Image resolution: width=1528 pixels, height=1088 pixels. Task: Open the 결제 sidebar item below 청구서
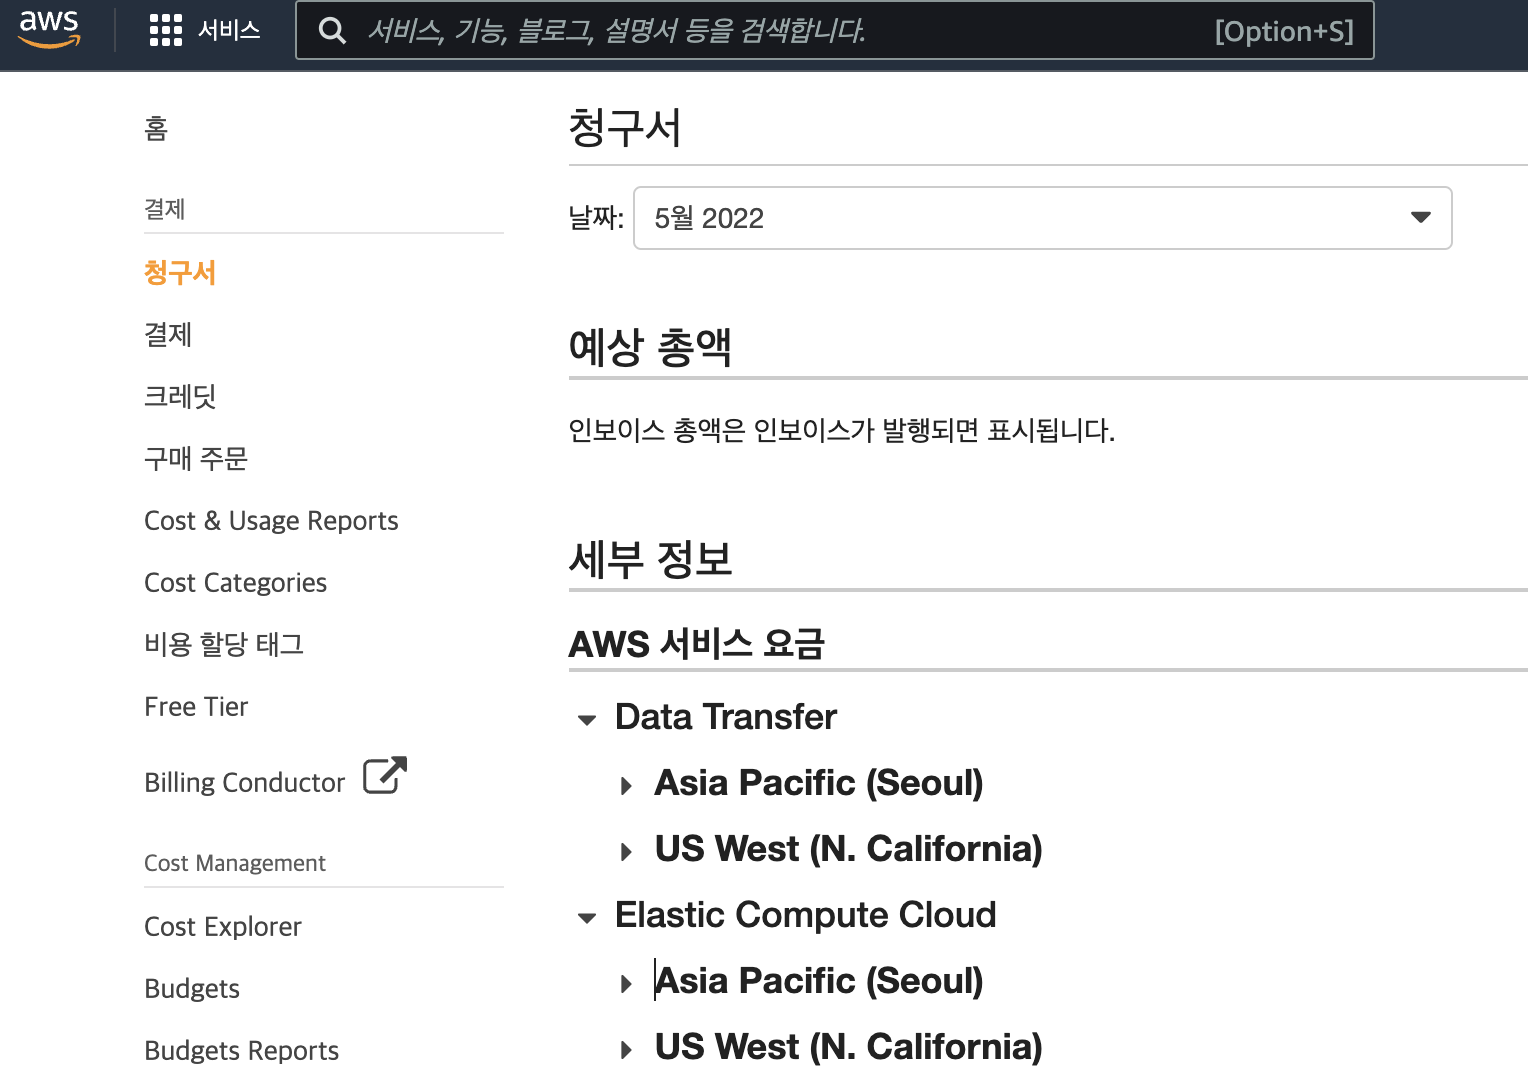pyautogui.click(x=168, y=334)
